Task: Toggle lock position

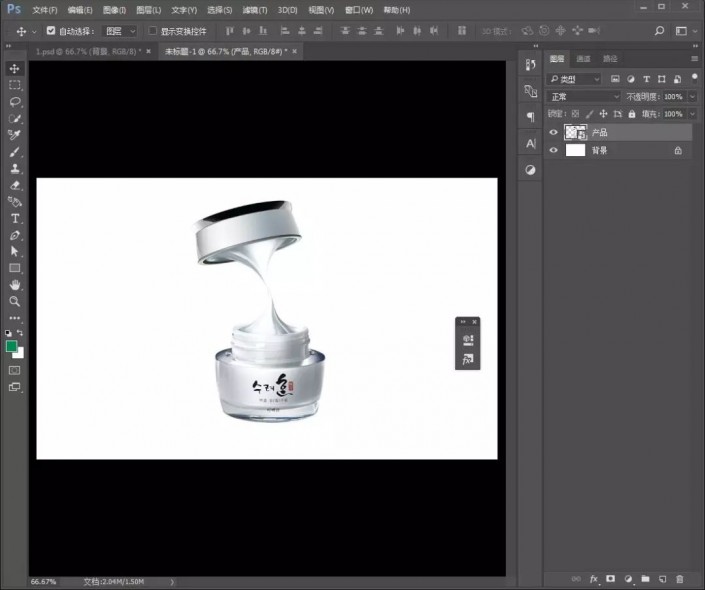Action: coord(603,114)
